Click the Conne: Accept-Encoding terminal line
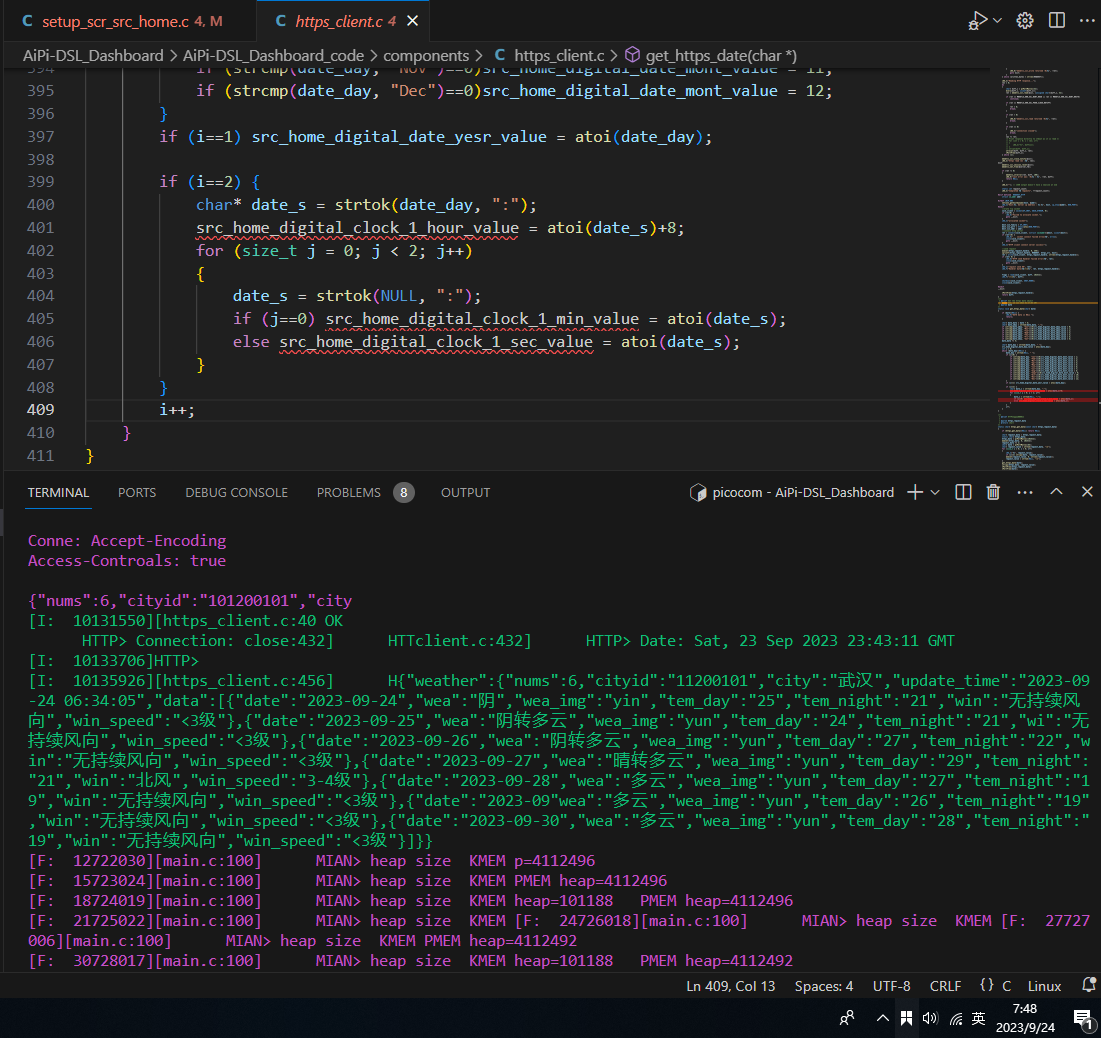Image resolution: width=1101 pixels, height=1038 pixels. coord(127,541)
